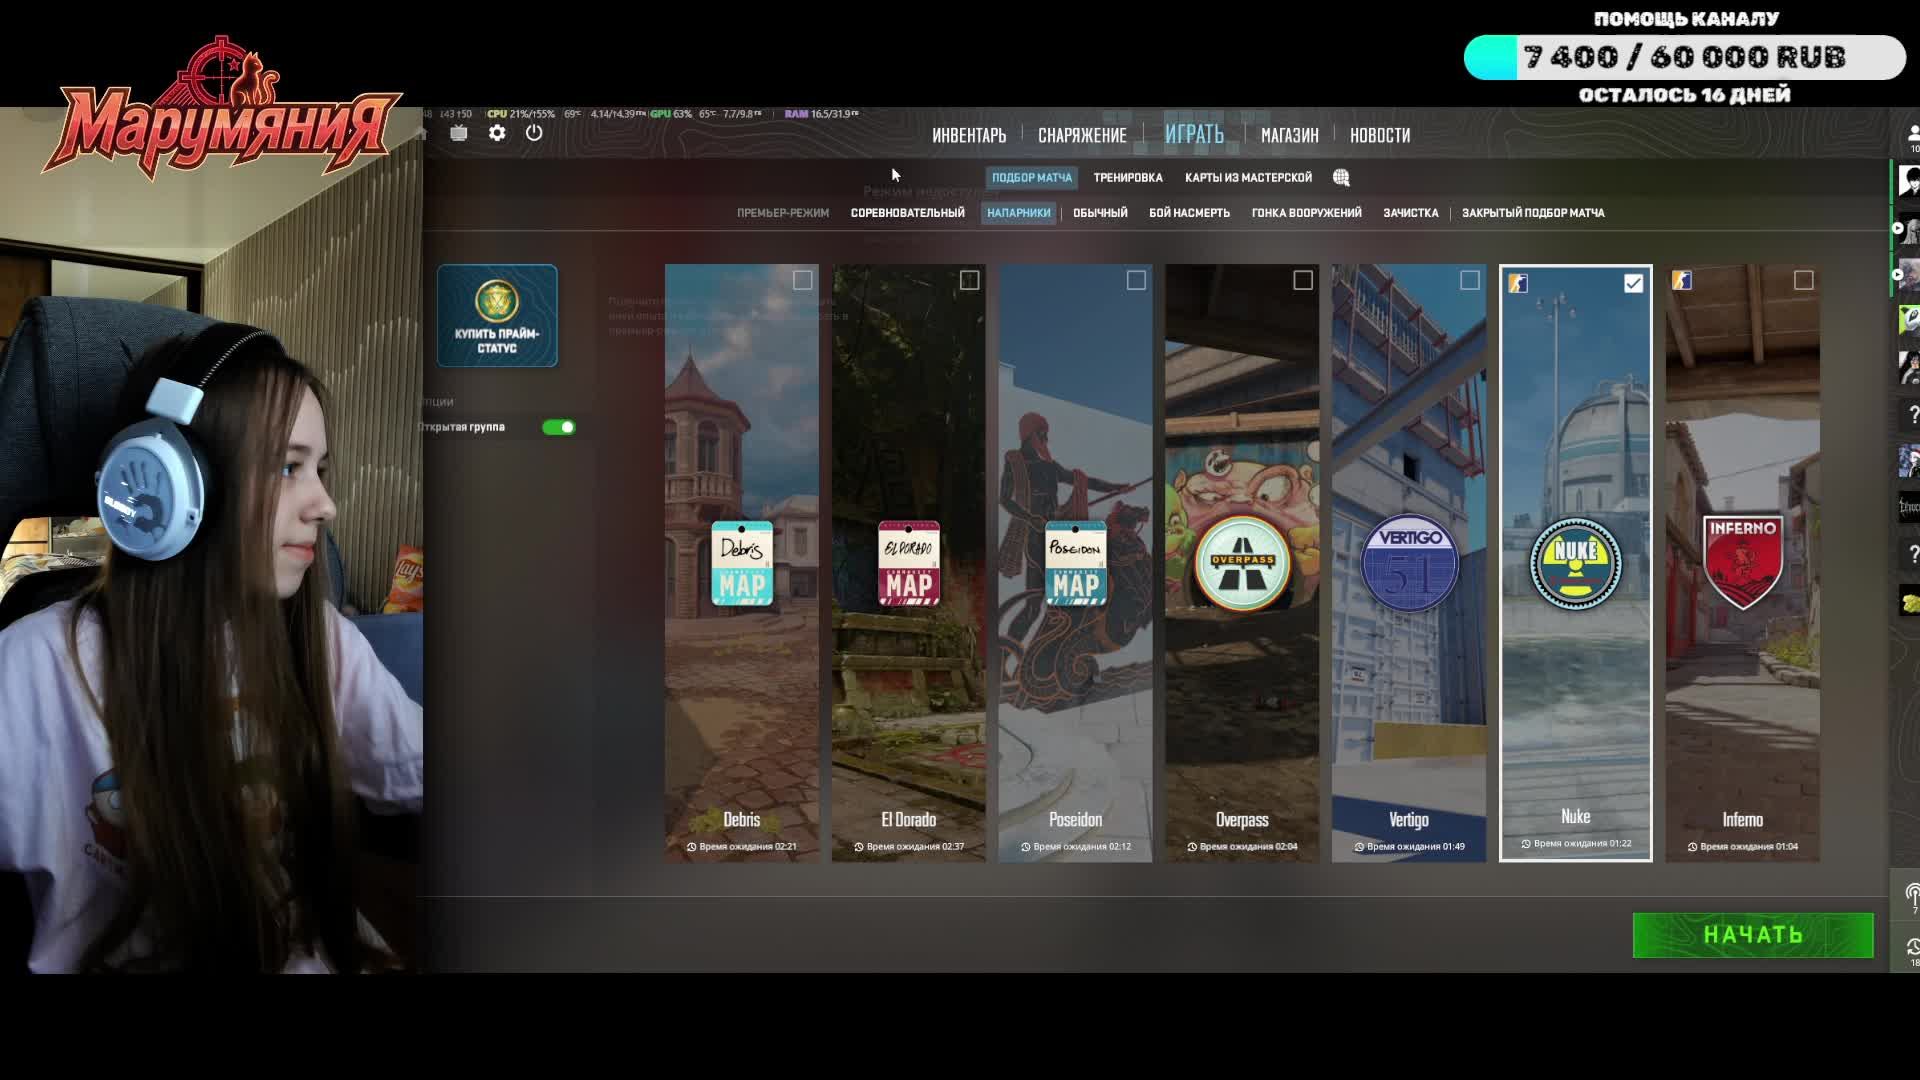Choose the ГОНКА ВООРУЖЕНИЙ mode
Image resolution: width=1920 pixels, height=1080 pixels.
coord(1306,213)
